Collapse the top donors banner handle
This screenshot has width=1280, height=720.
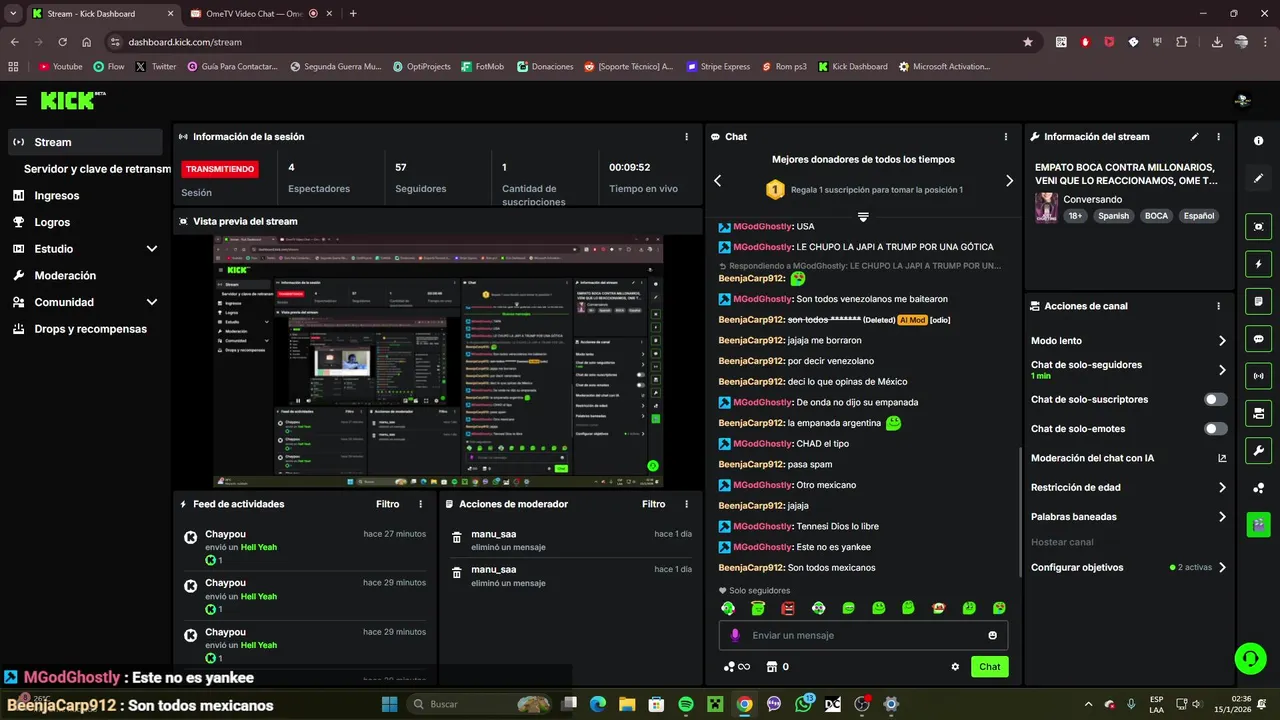pos(863,217)
